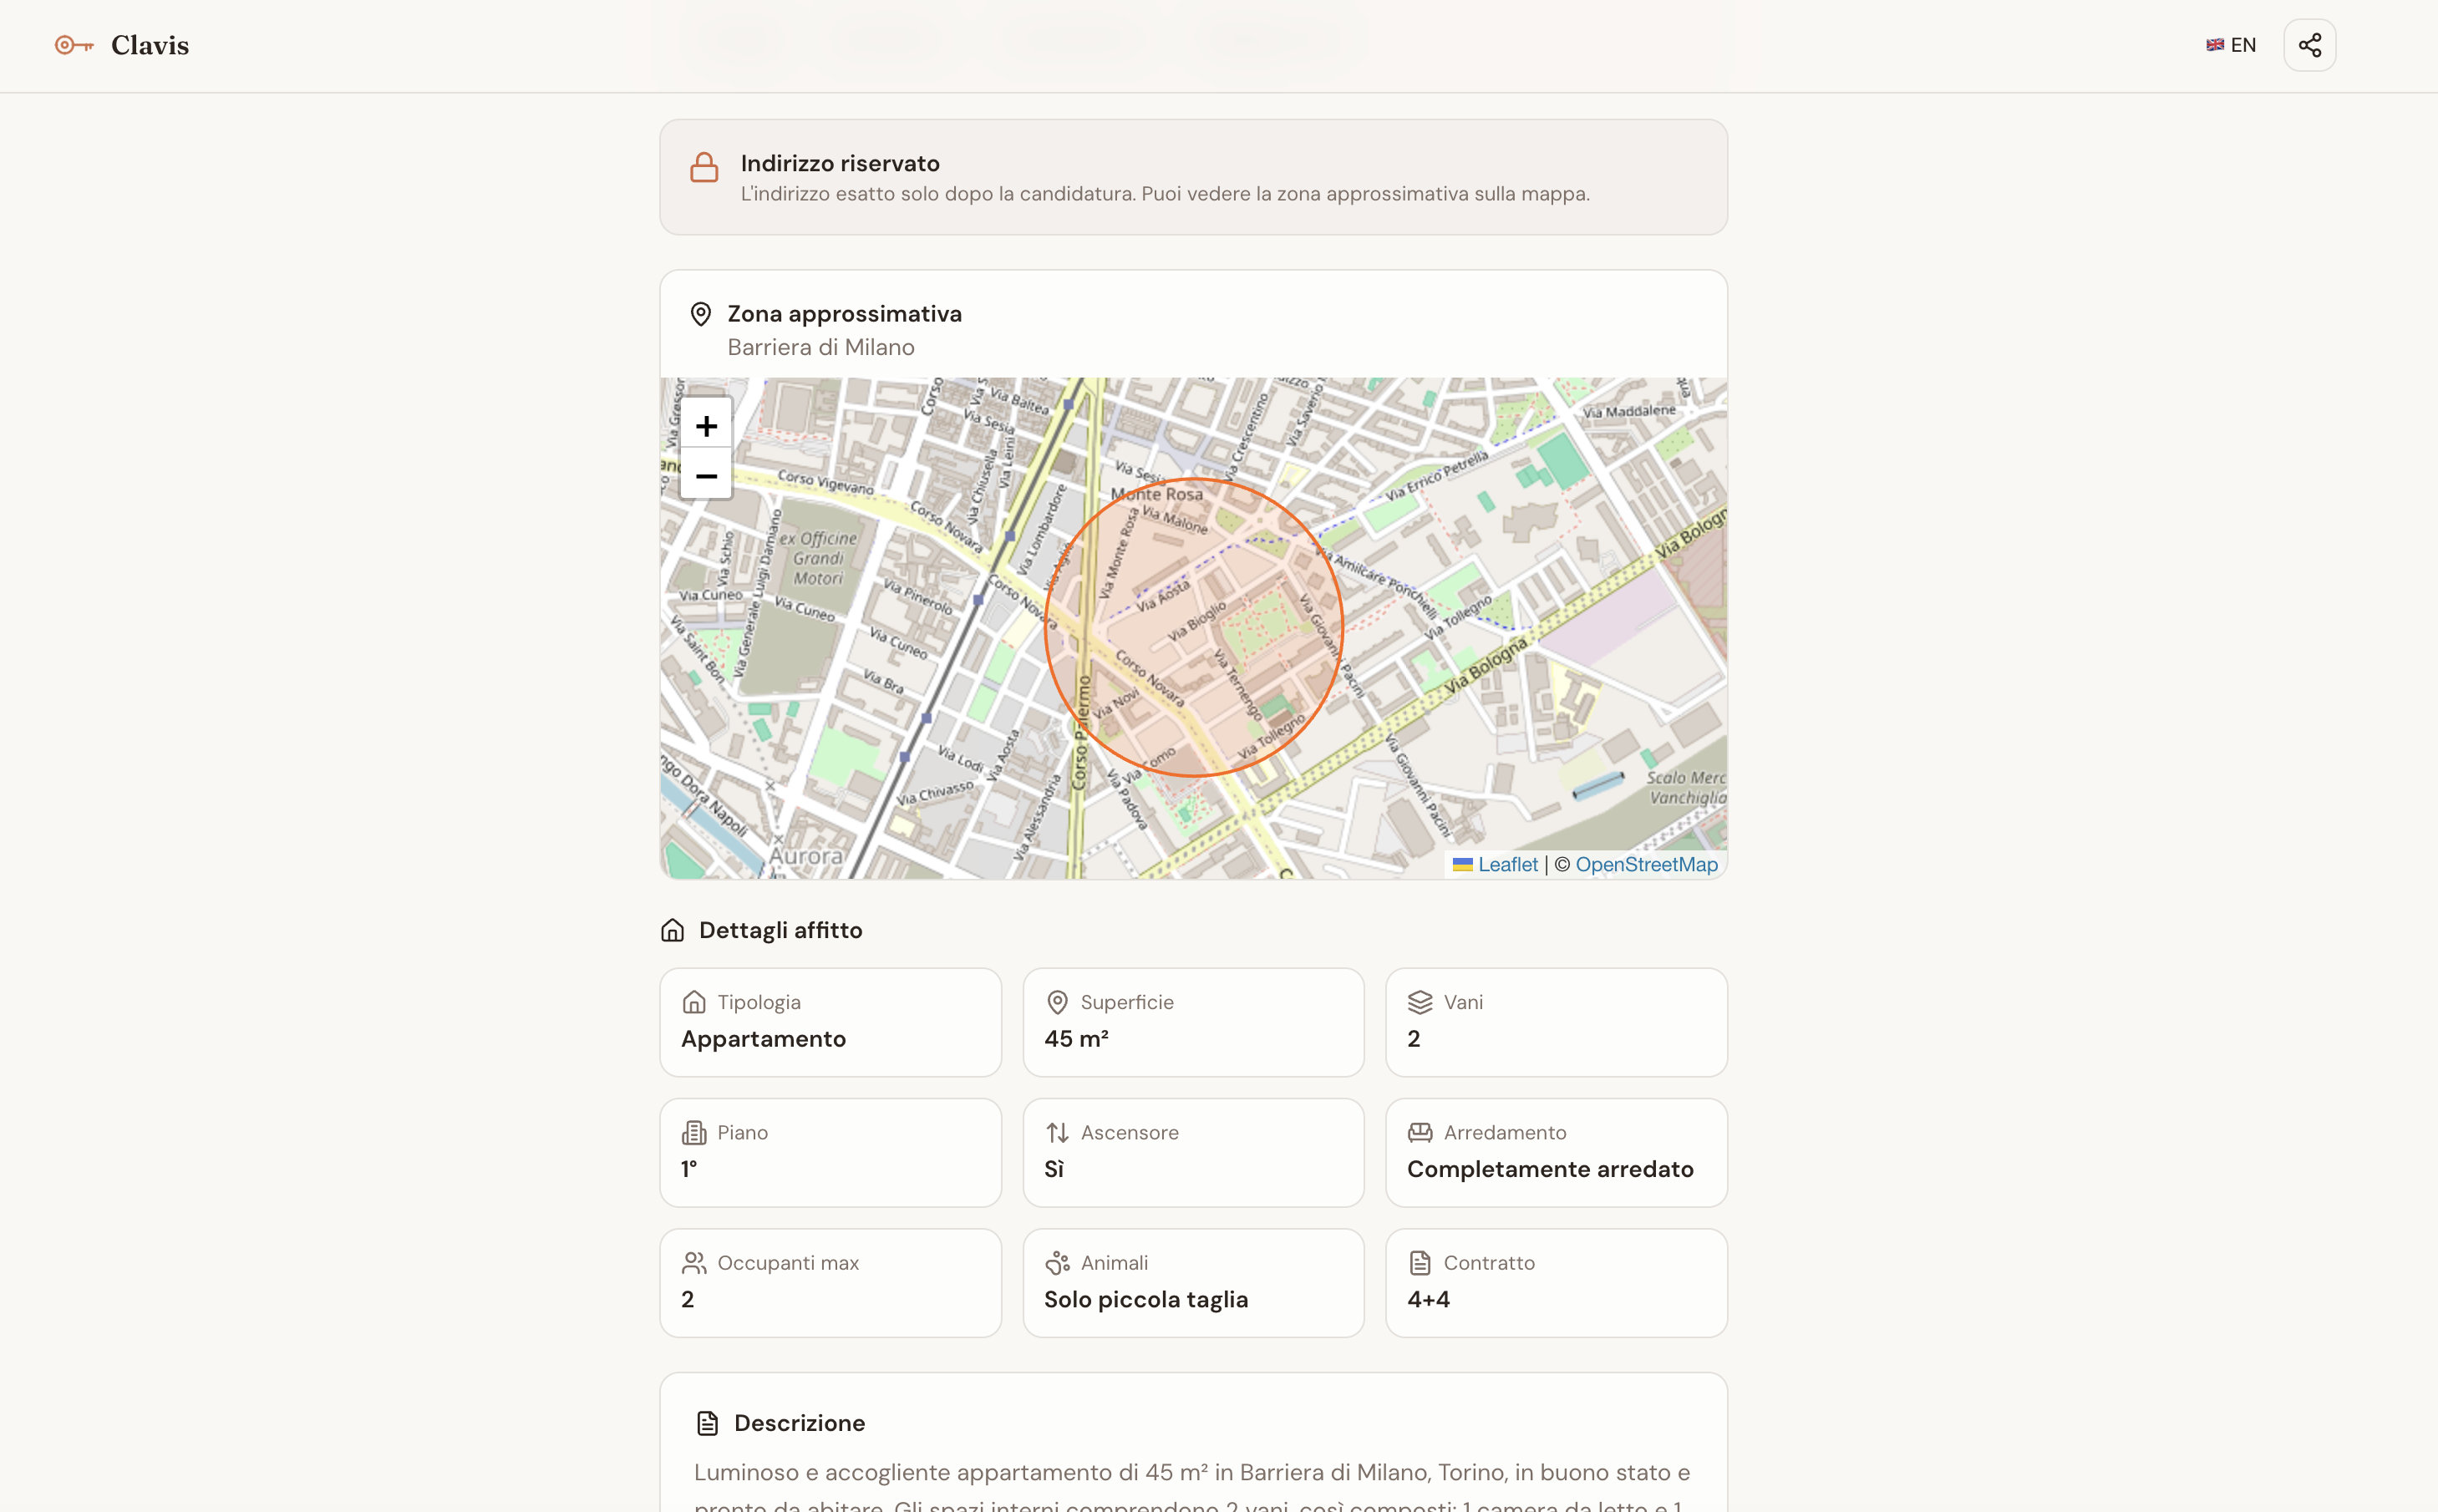2438x1512 pixels.
Task: Click the lock icon beside Indirizzo riservato
Action: pos(704,167)
